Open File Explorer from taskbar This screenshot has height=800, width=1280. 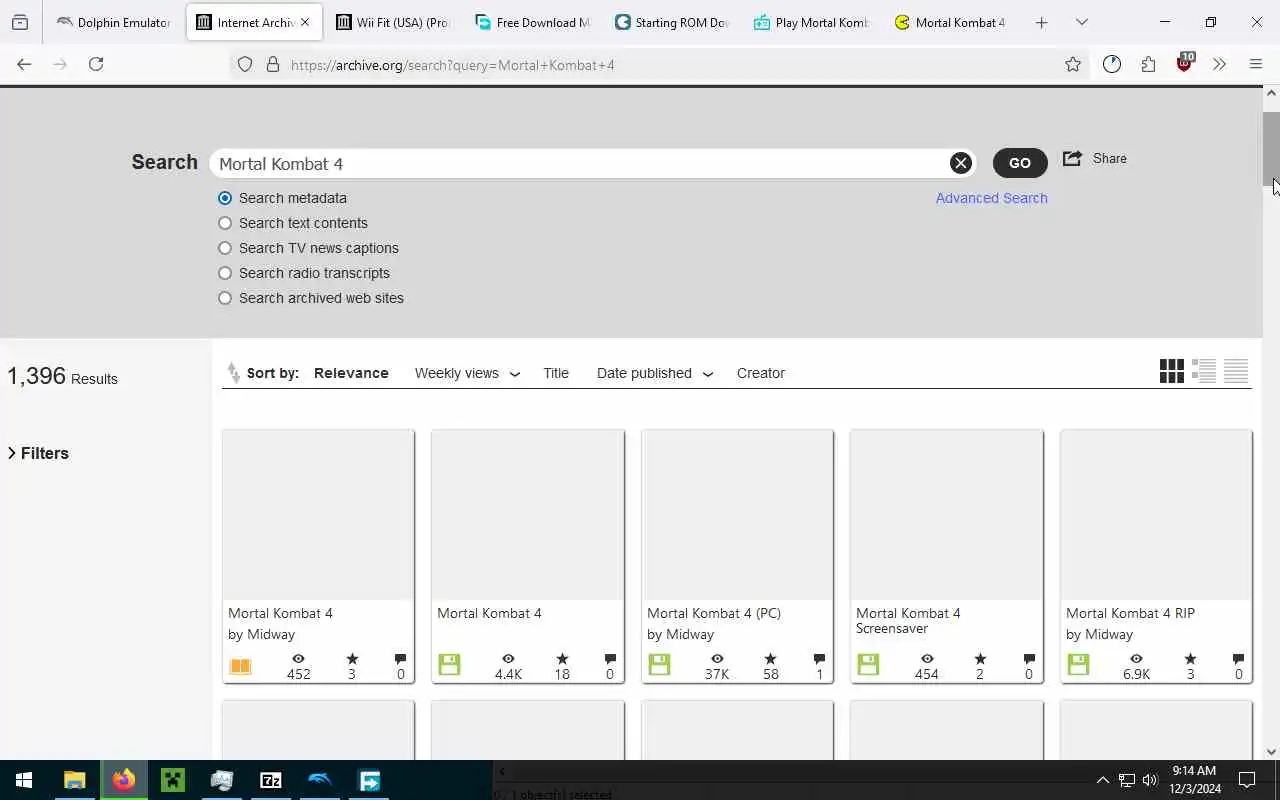[x=75, y=780]
